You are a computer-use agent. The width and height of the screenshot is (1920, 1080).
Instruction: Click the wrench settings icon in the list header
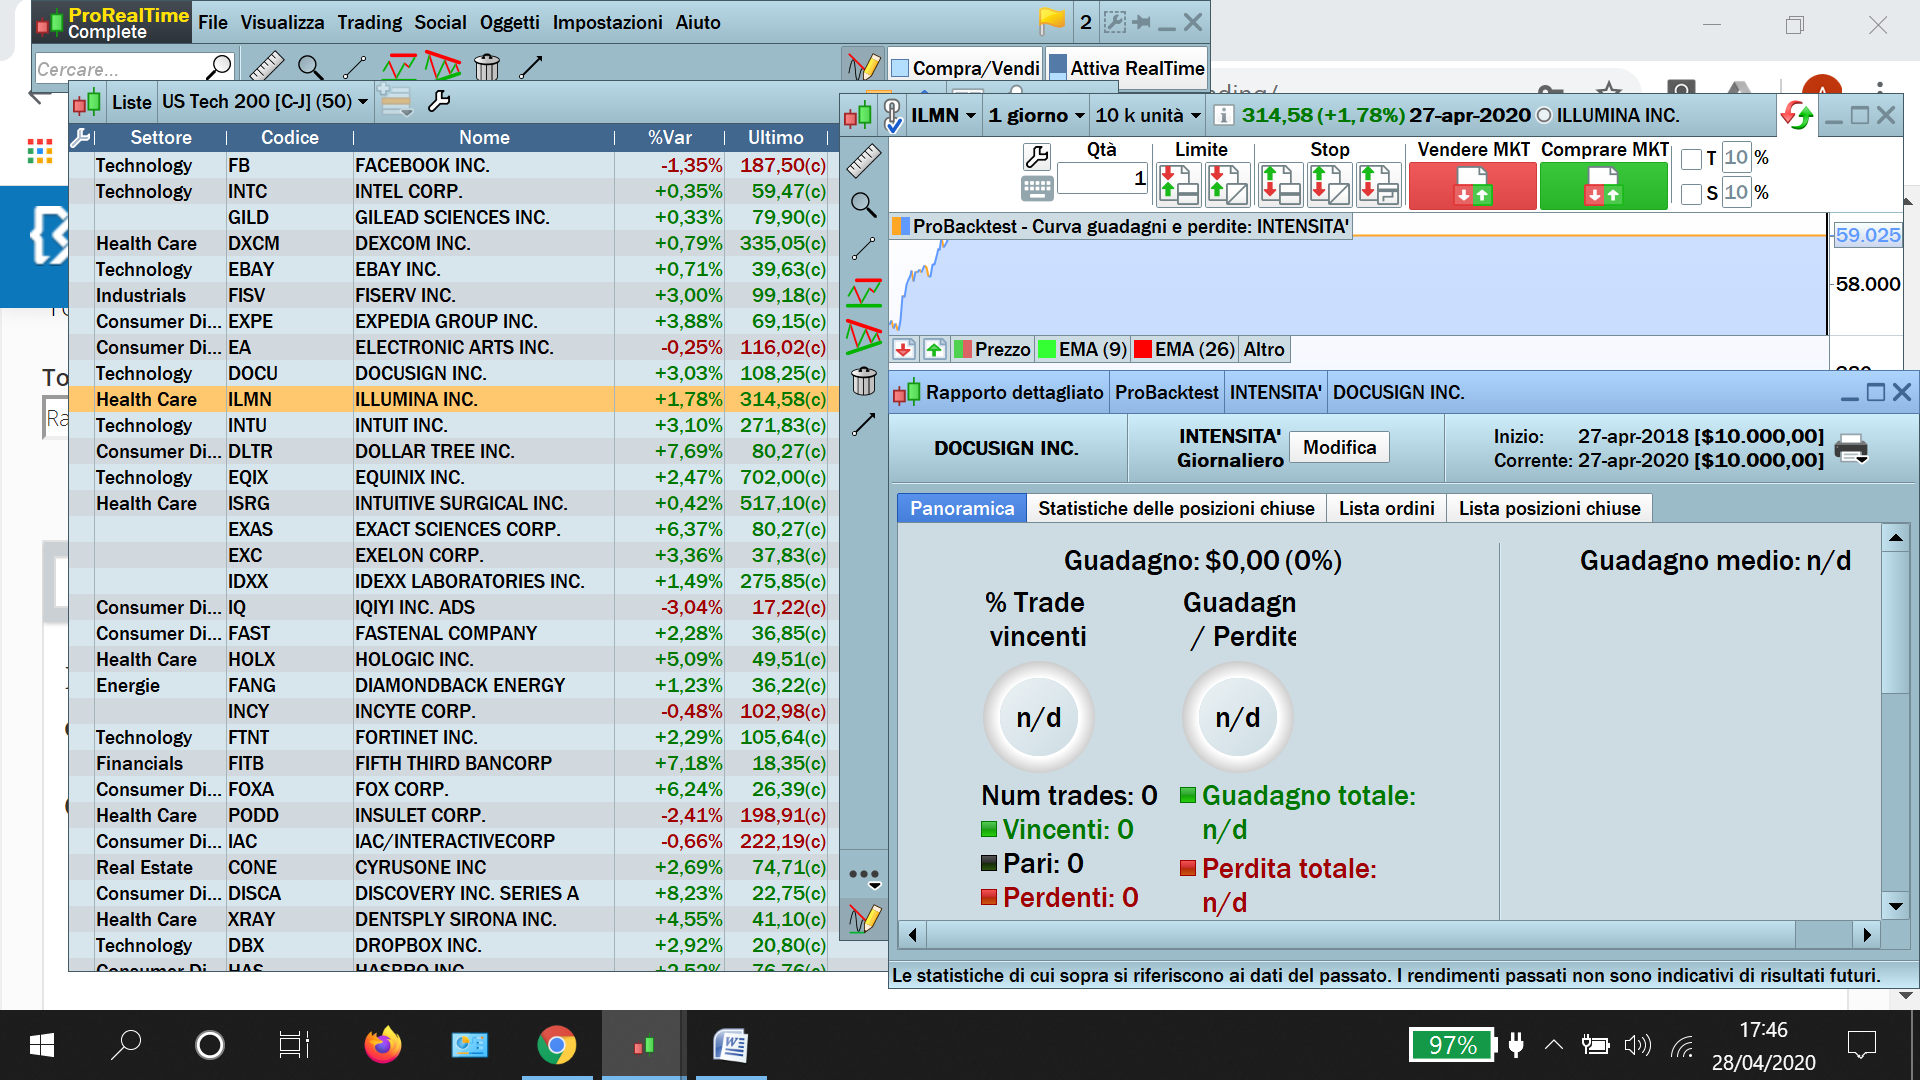pyautogui.click(x=439, y=101)
